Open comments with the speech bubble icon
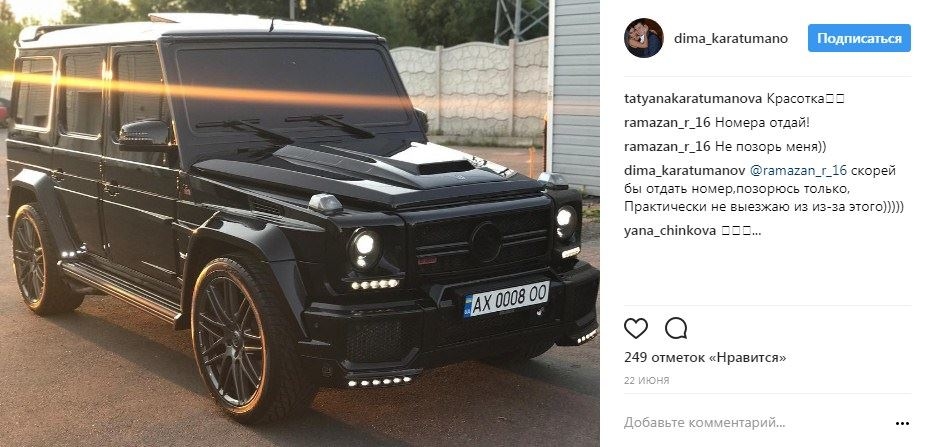Image resolution: width=933 pixels, height=447 pixels. click(x=676, y=328)
